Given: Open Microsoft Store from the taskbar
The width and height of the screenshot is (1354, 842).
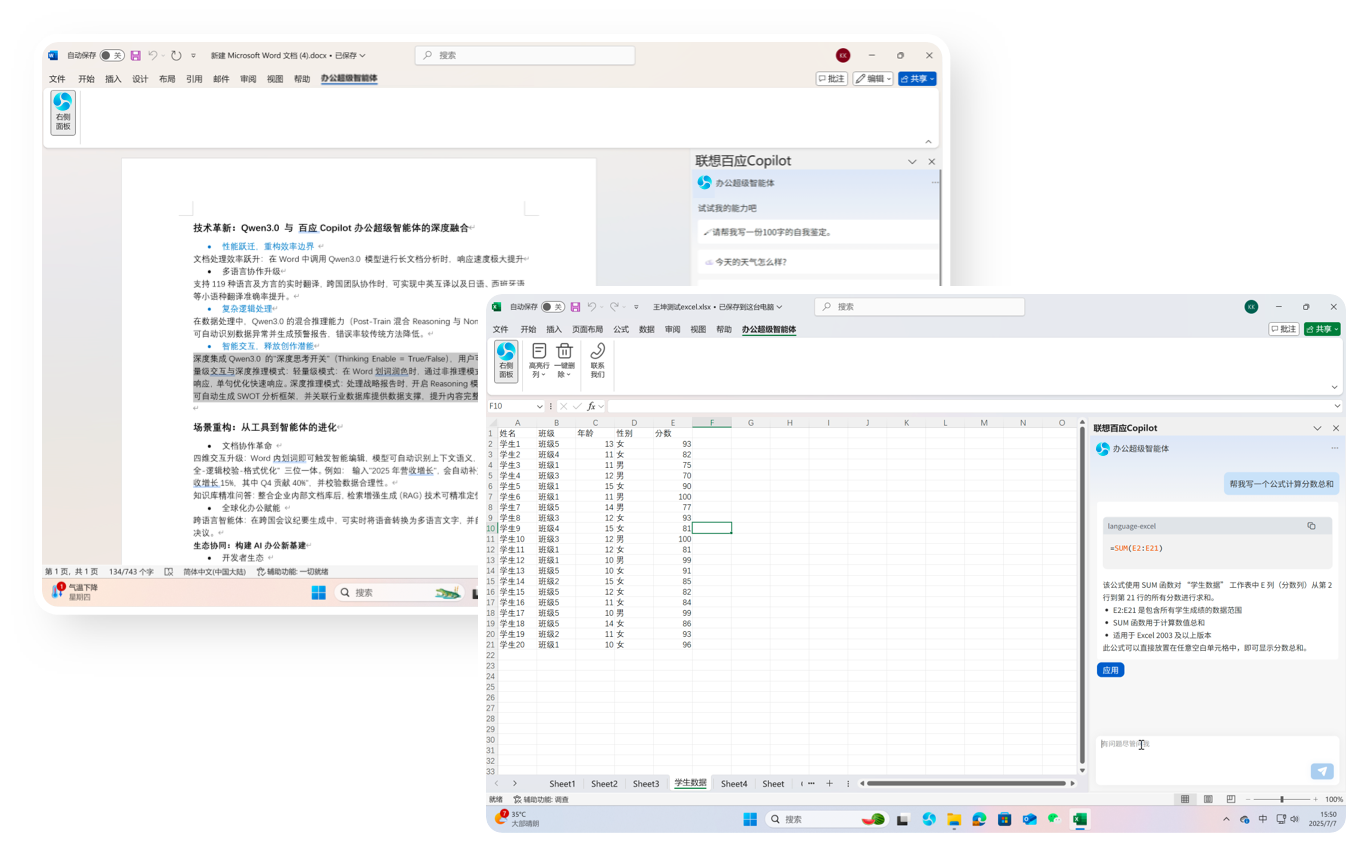Looking at the screenshot, I should pyautogui.click(x=1004, y=819).
